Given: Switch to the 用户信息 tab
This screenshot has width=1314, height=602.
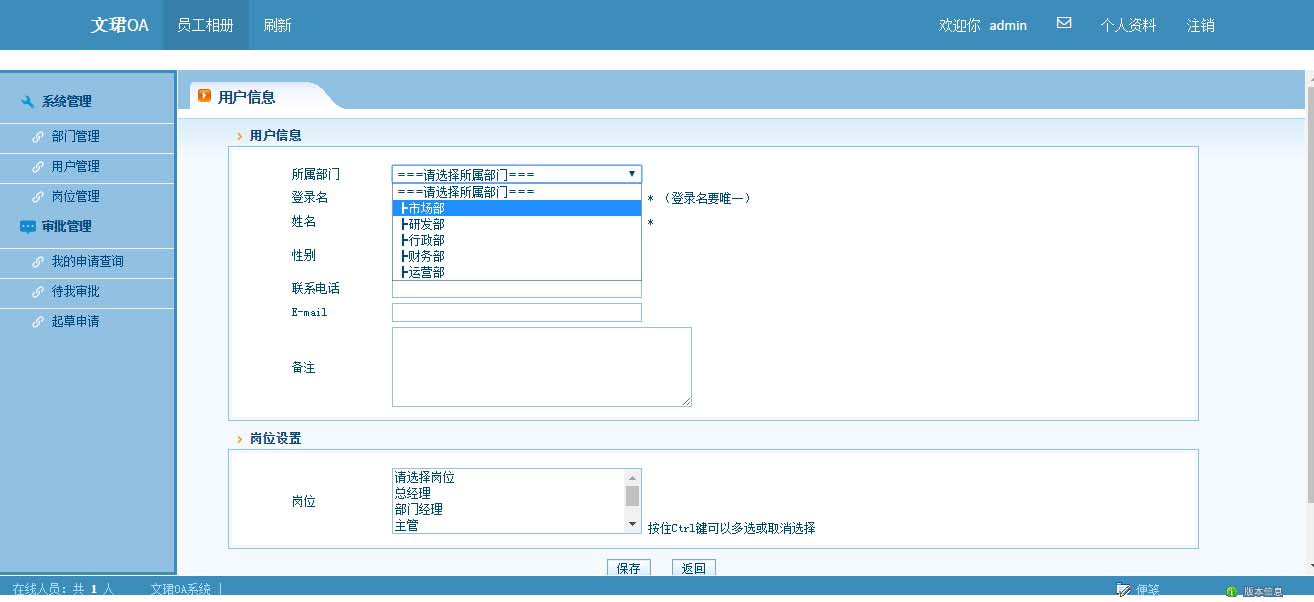Looking at the screenshot, I should [246, 97].
